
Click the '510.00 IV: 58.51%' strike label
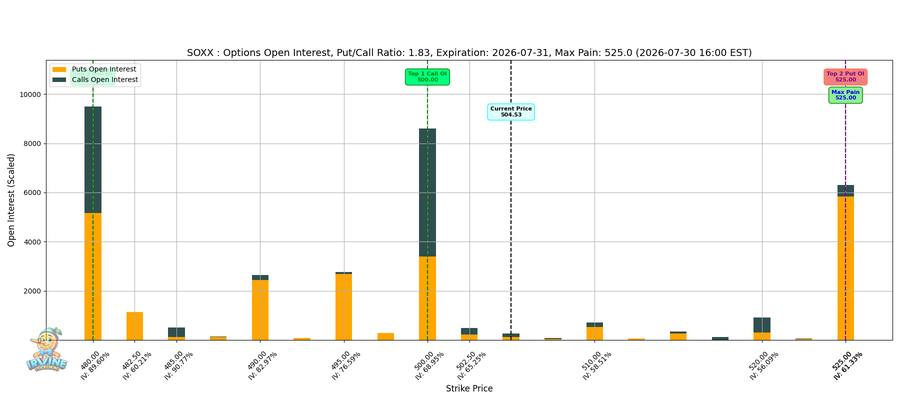[598, 366]
